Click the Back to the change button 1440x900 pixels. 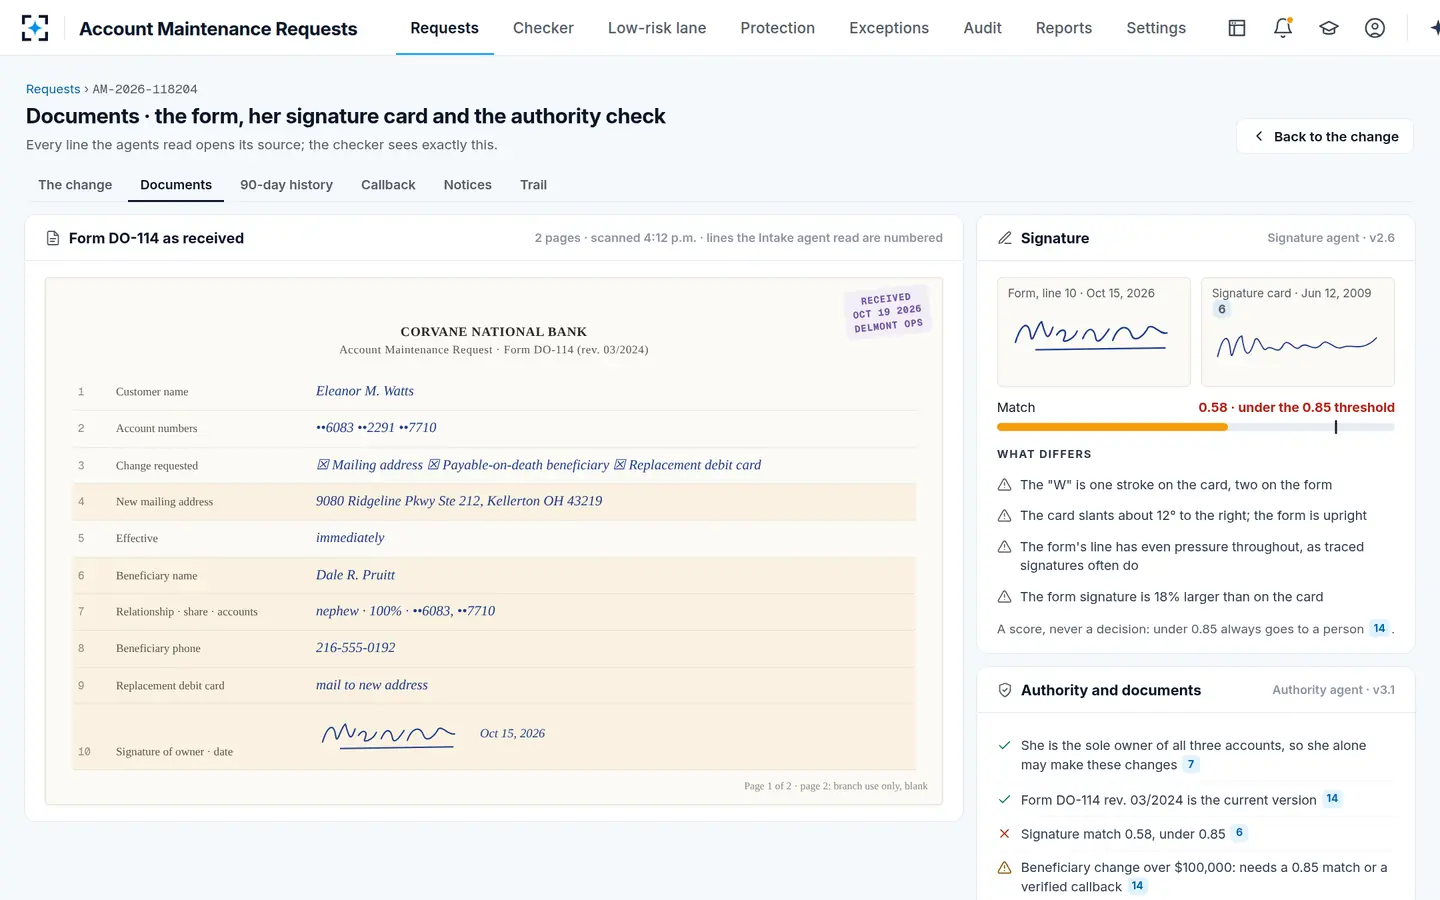tap(1325, 136)
